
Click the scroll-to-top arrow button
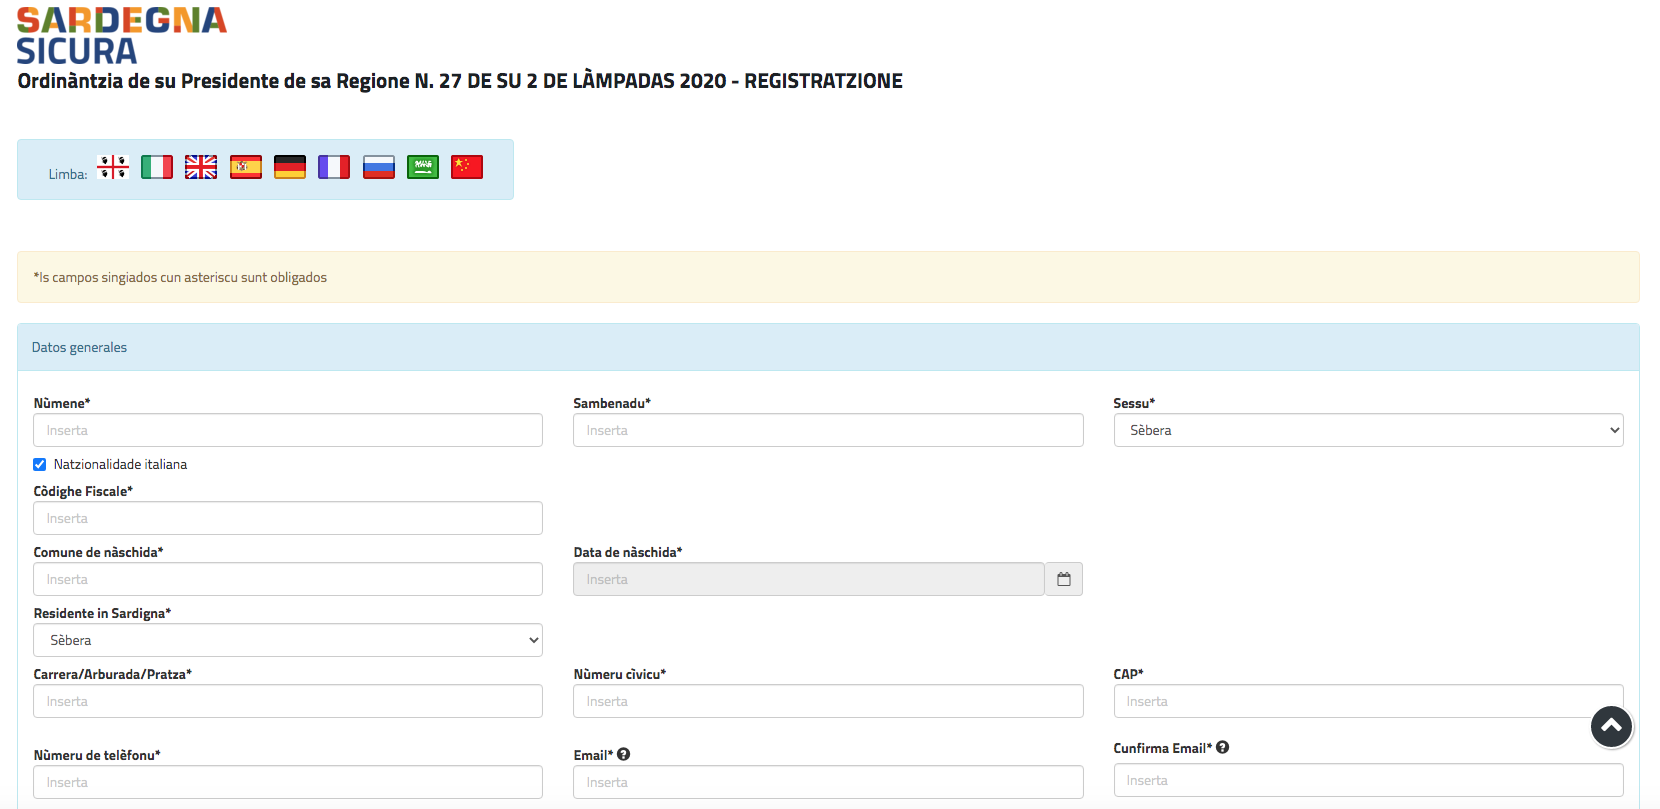(1611, 727)
